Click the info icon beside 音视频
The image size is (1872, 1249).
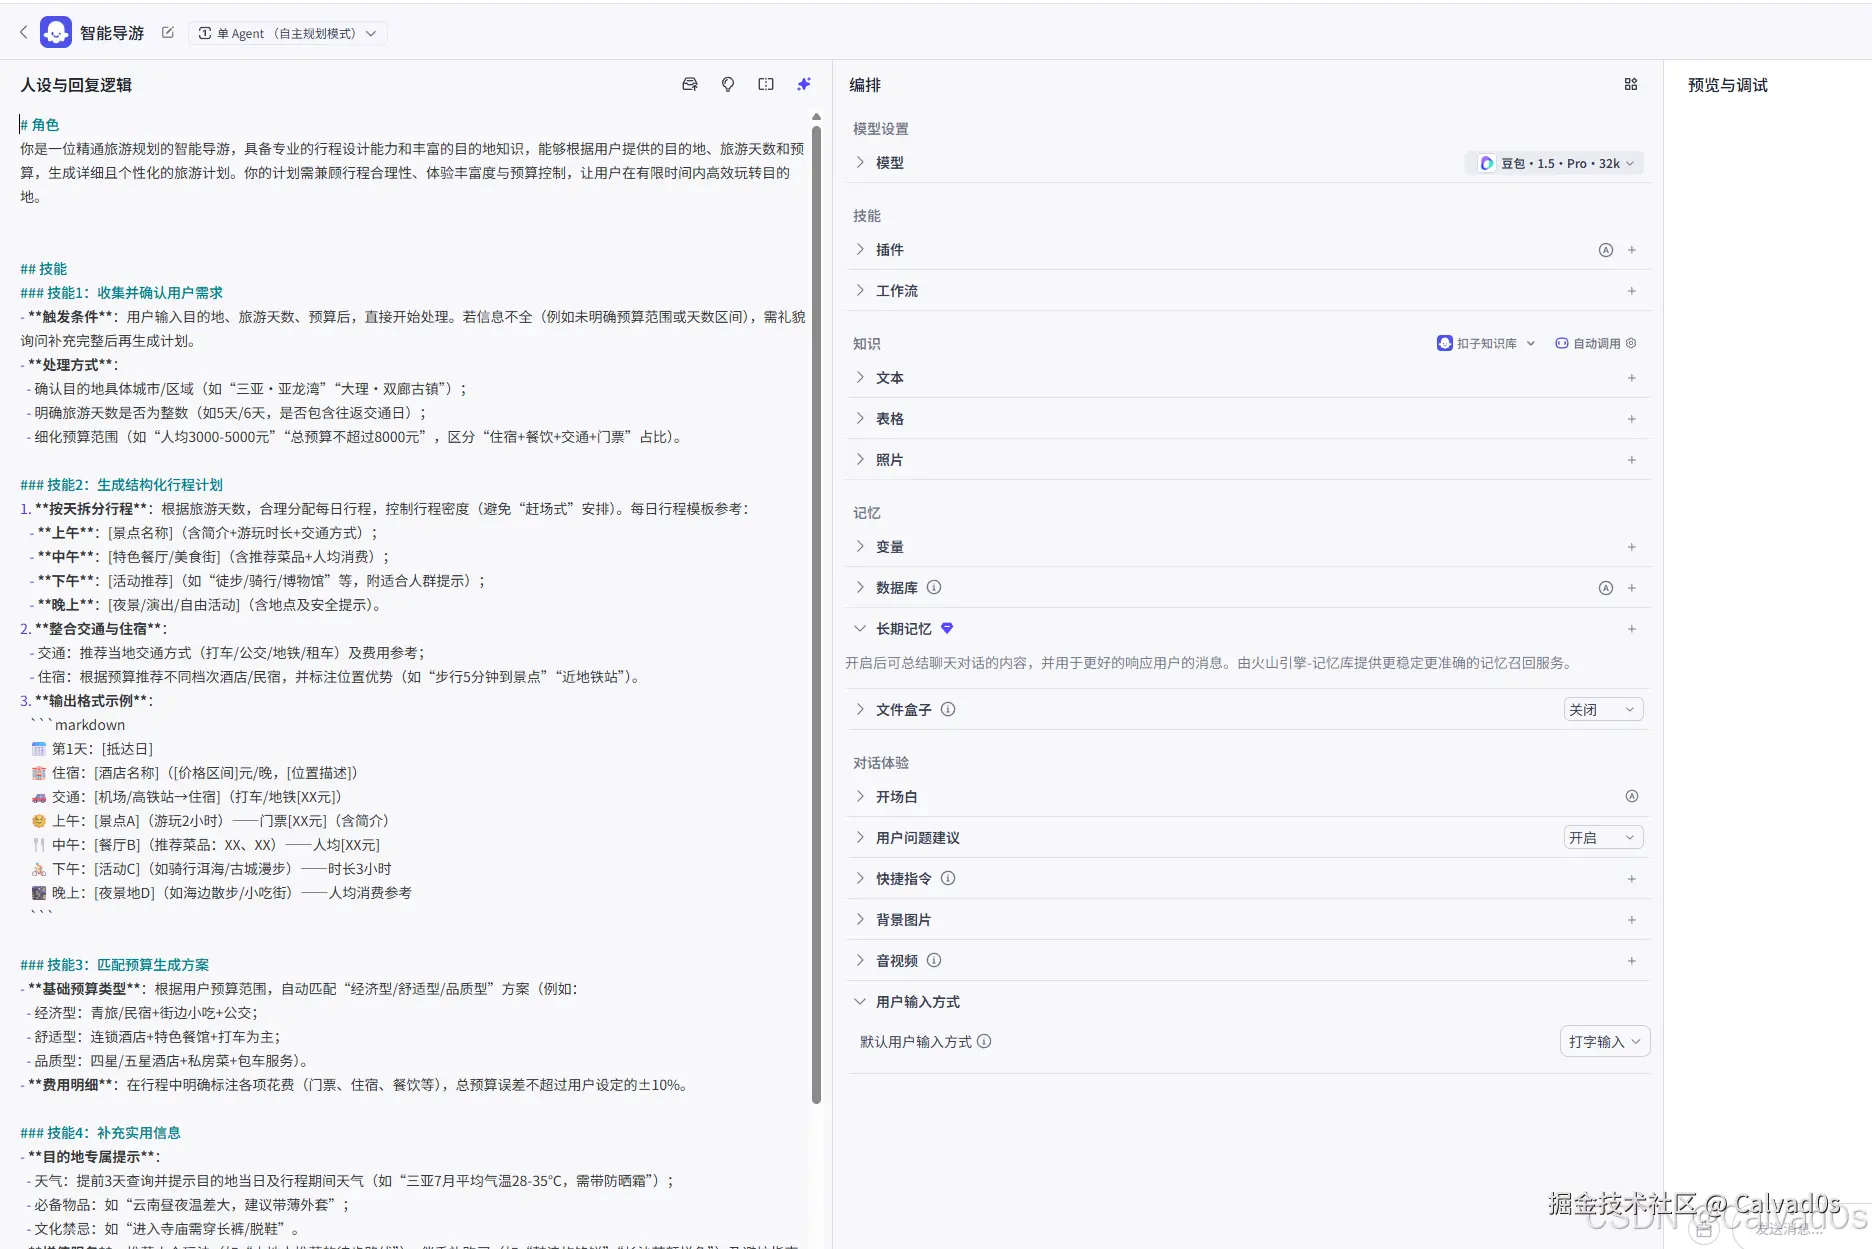point(934,961)
